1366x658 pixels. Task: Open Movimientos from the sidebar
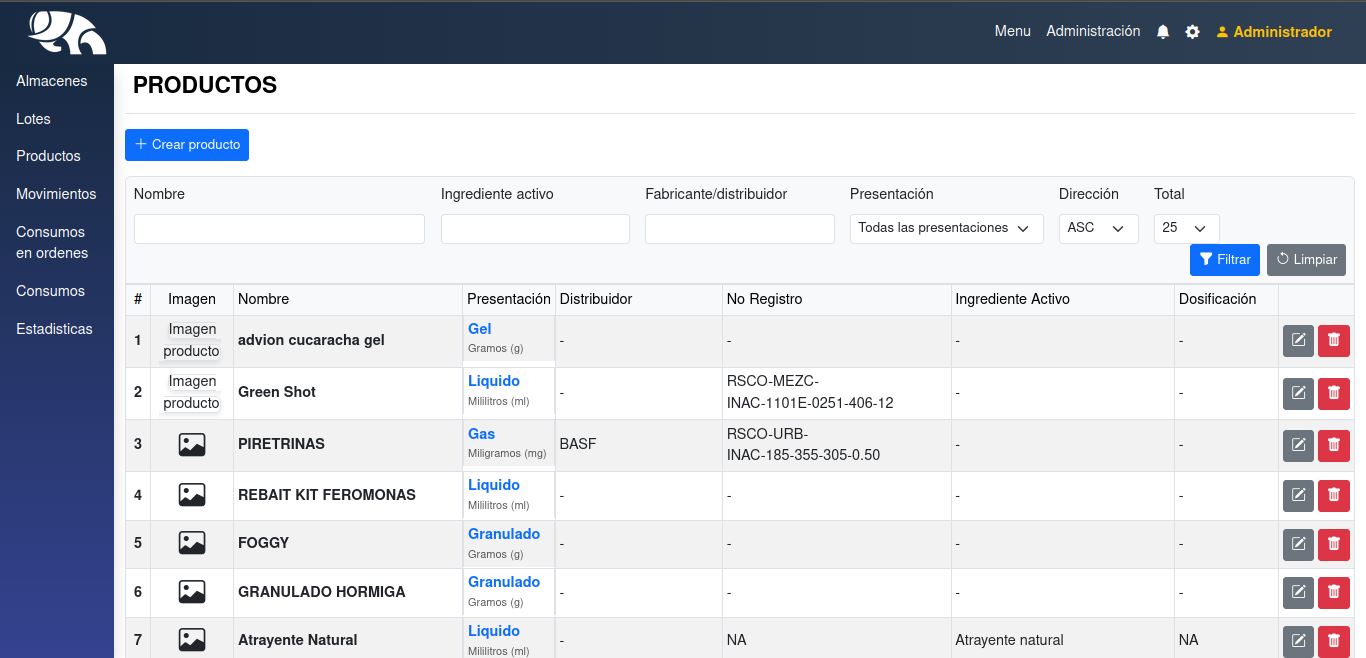pos(56,194)
